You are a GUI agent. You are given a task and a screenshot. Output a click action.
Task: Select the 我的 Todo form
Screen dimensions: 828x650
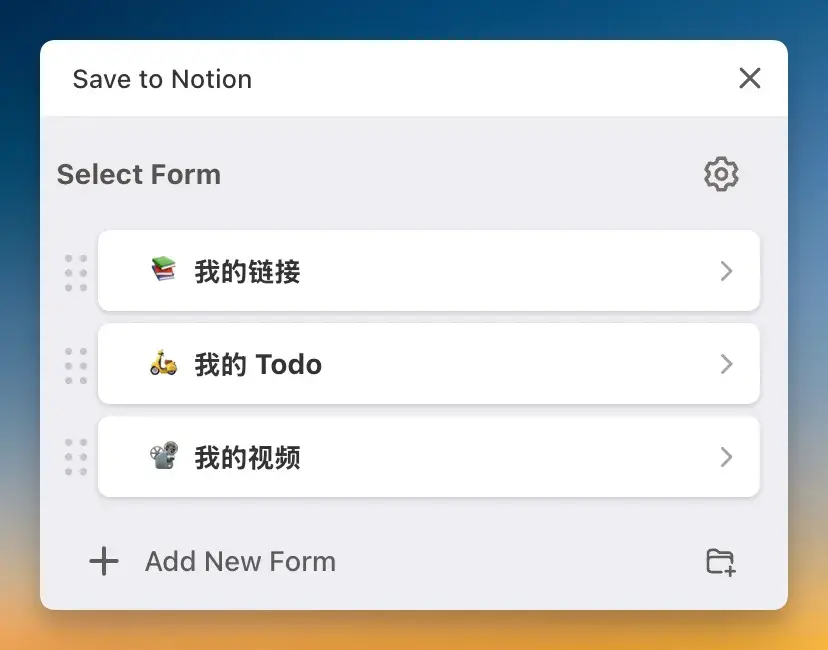[258, 364]
